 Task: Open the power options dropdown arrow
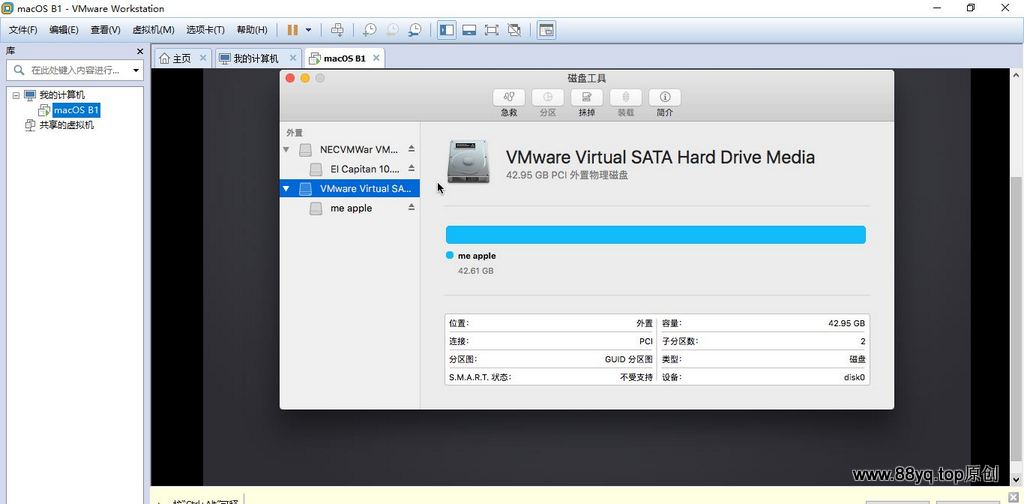308,30
